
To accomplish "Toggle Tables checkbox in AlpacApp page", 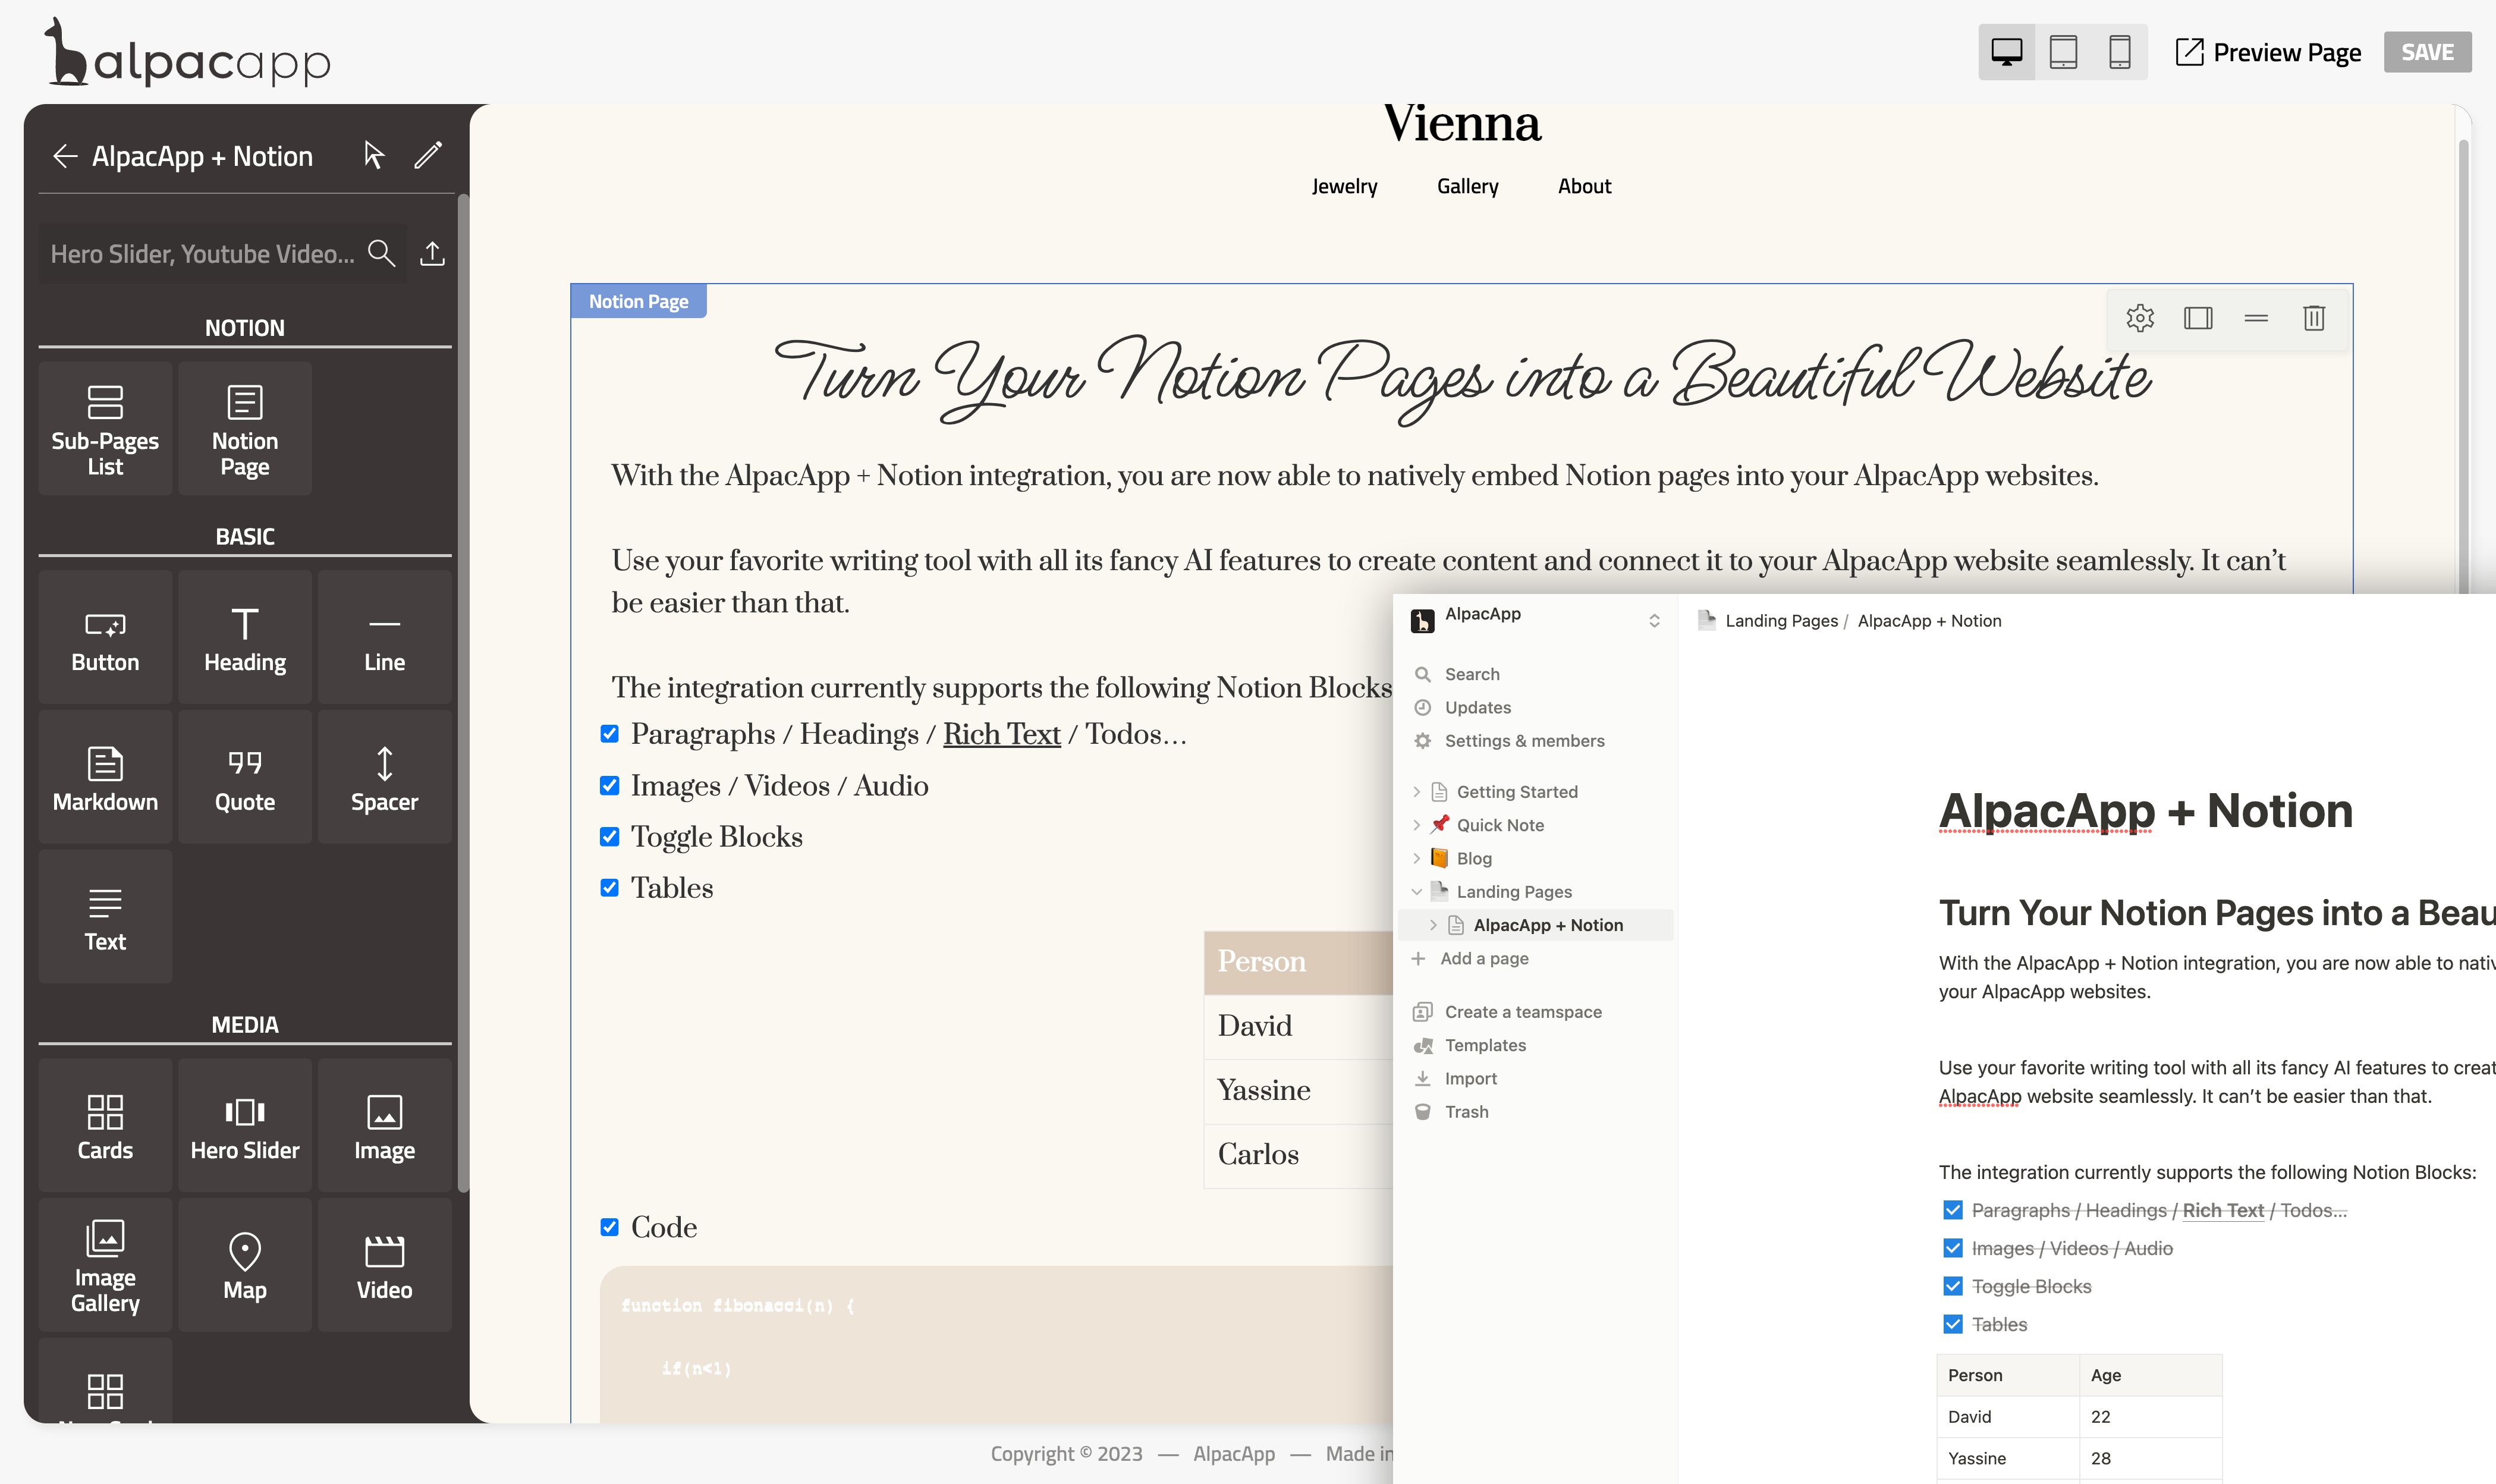I will [609, 887].
